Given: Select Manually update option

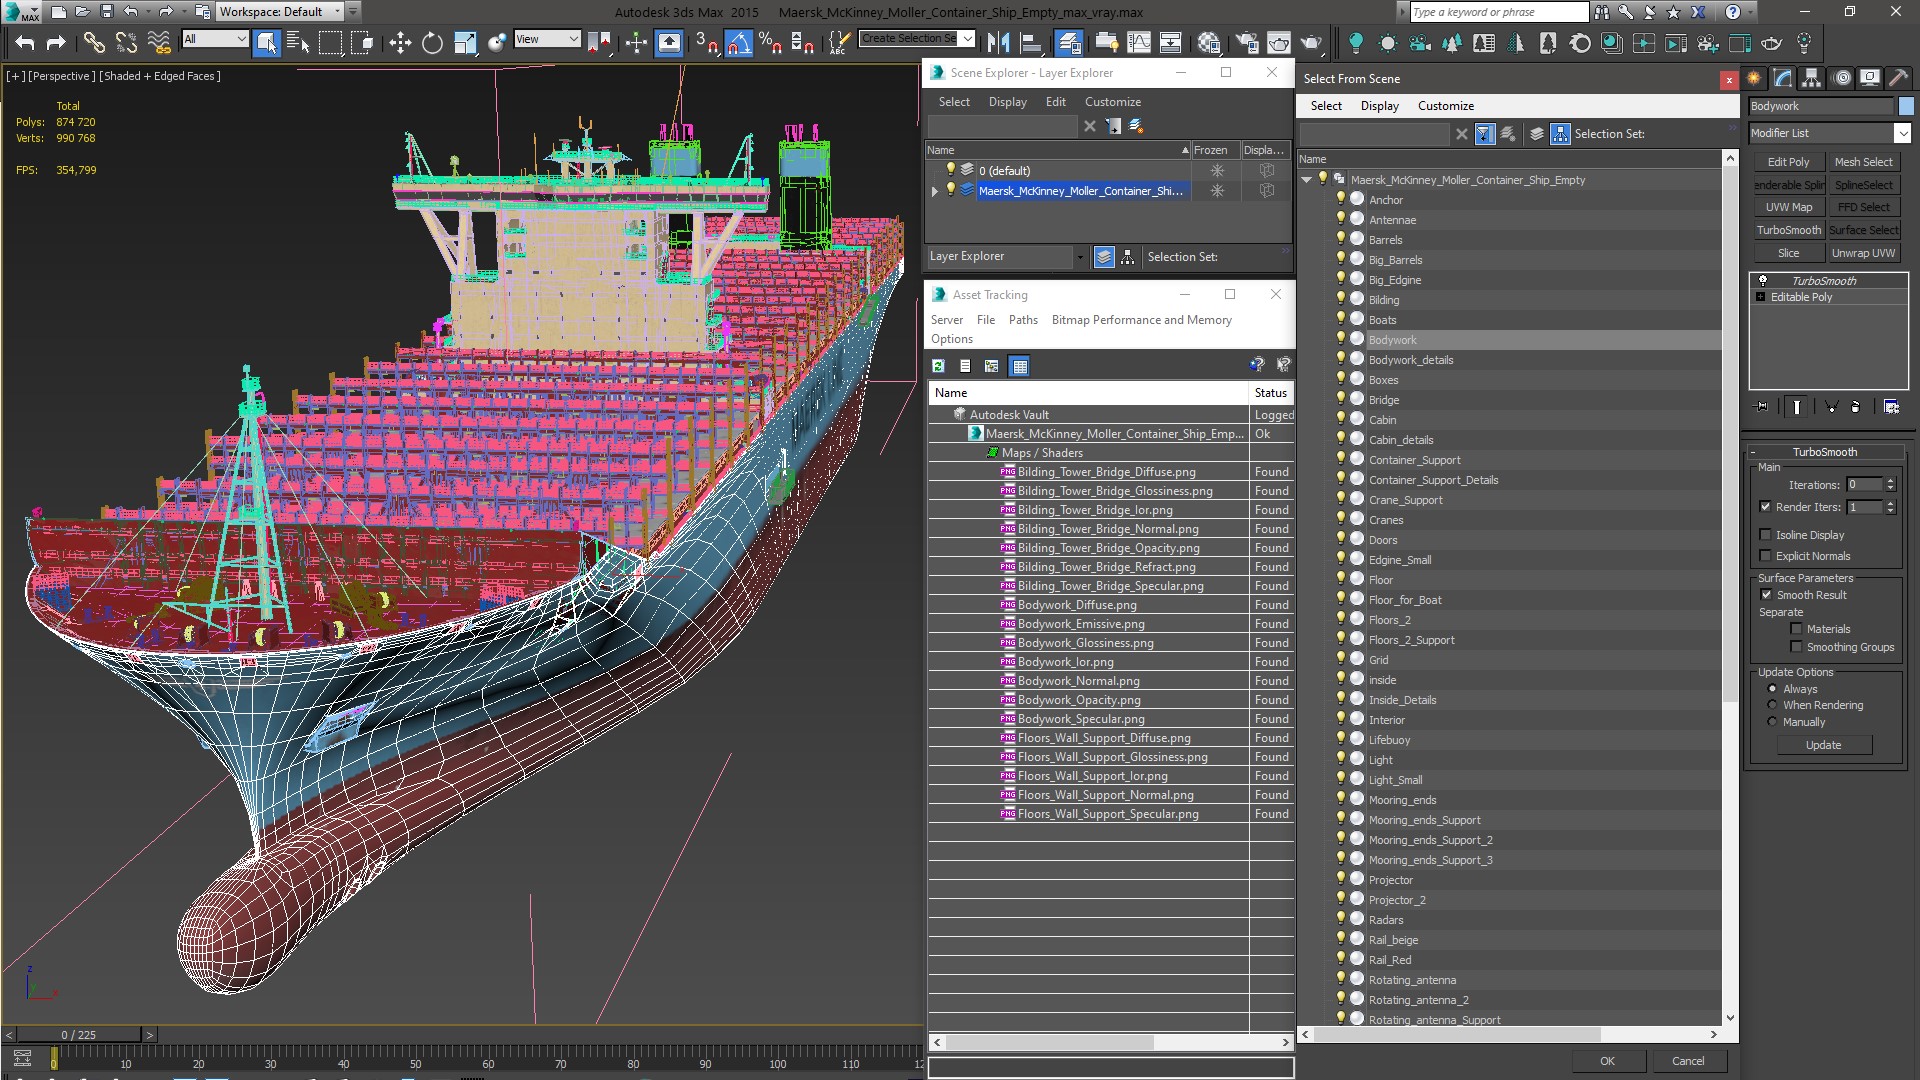Looking at the screenshot, I should (x=1772, y=722).
